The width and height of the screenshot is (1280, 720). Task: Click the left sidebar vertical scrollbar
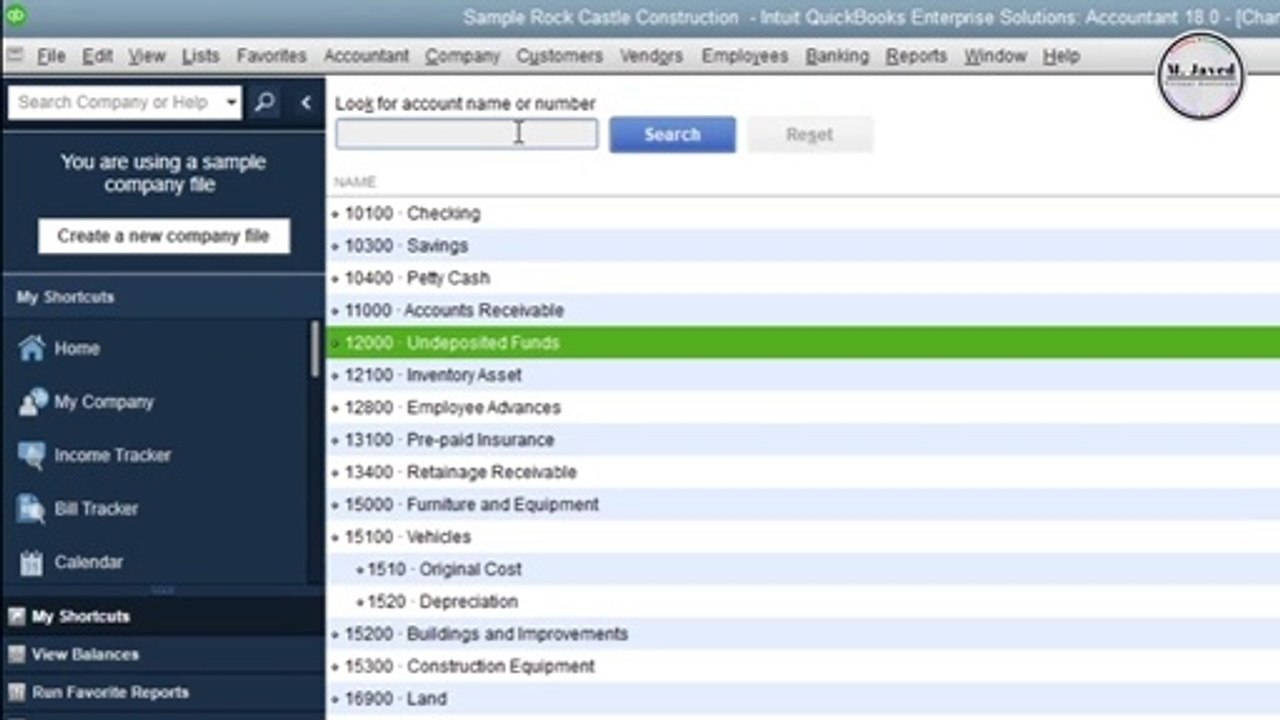(x=316, y=350)
